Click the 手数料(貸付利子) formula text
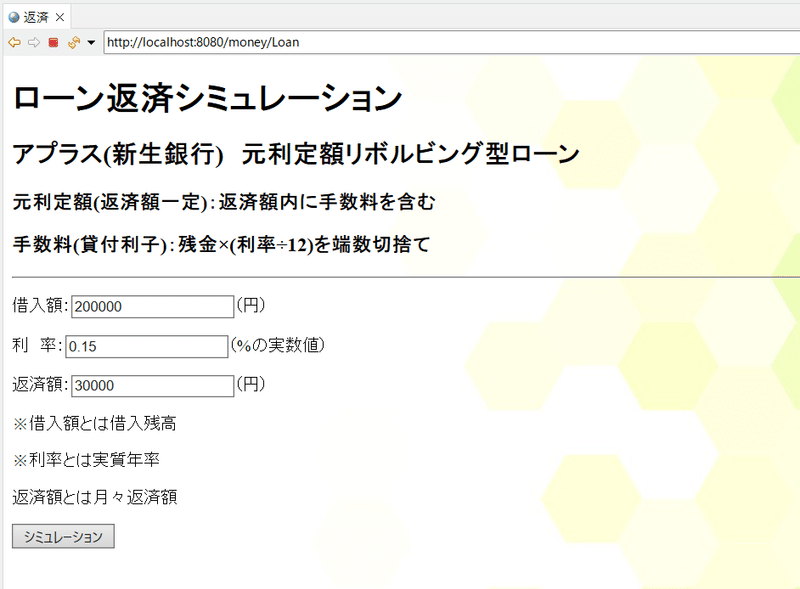Screen dimensions: 800x589 click(x=221, y=245)
